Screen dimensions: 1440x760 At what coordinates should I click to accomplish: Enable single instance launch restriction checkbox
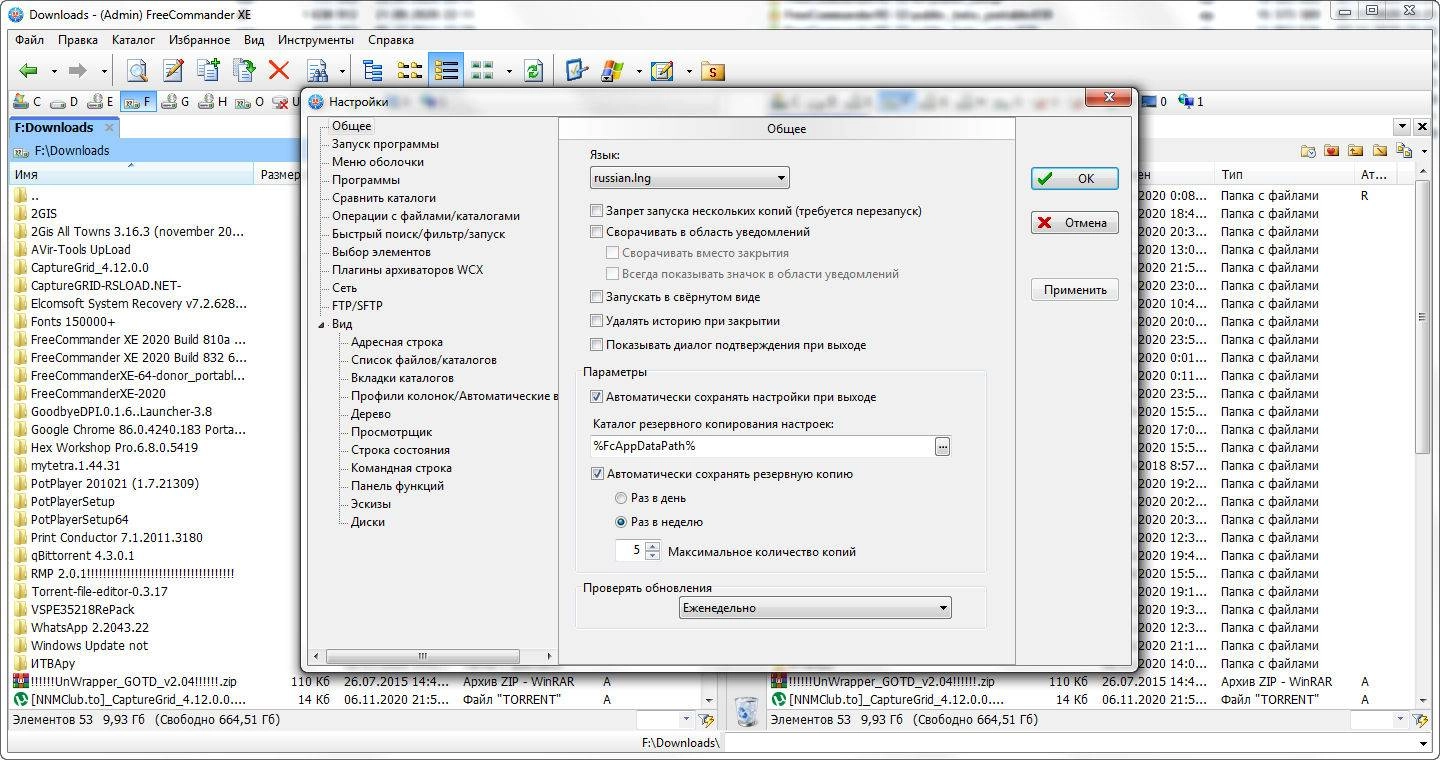(597, 211)
